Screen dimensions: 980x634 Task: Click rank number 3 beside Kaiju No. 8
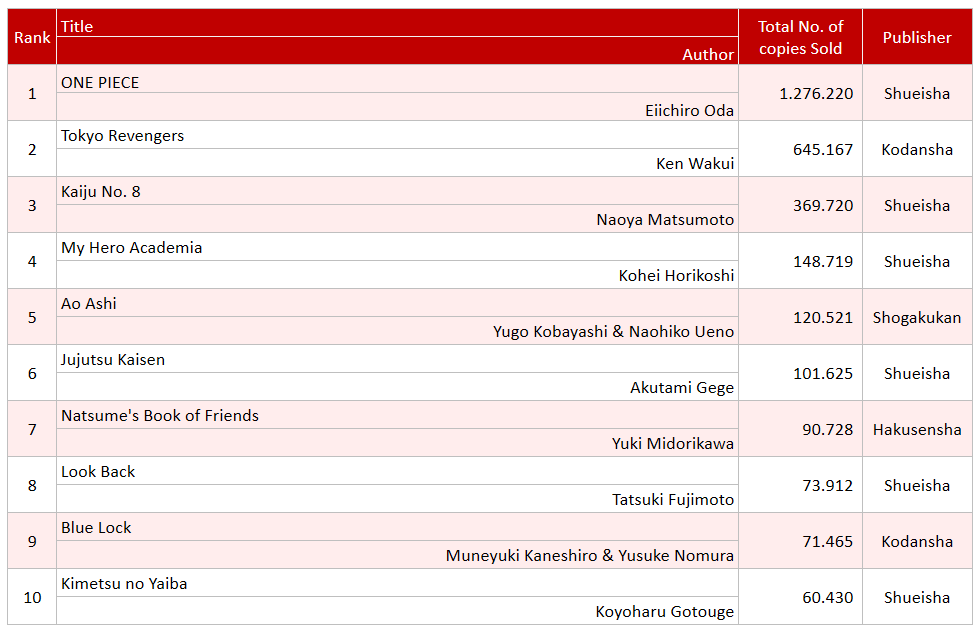(x=32, y=206)
